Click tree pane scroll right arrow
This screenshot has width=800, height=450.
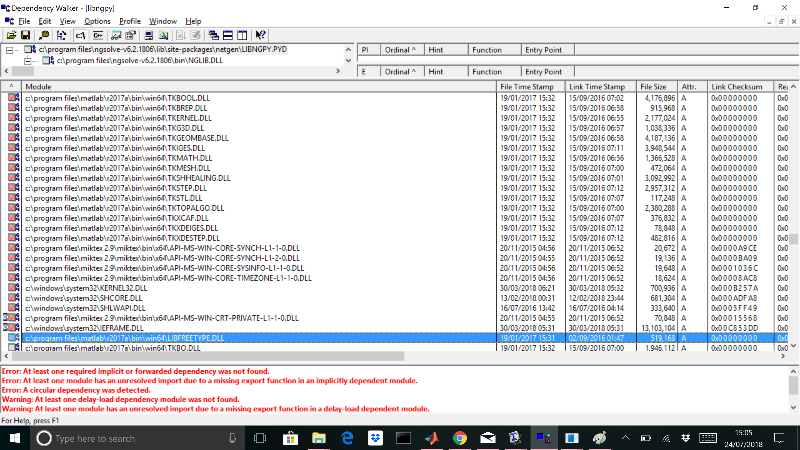[x=338, y=71]
